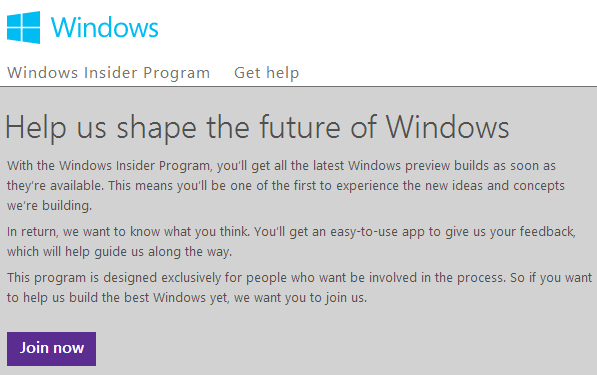Click the line 'which will help guide us'

point(119,252)
